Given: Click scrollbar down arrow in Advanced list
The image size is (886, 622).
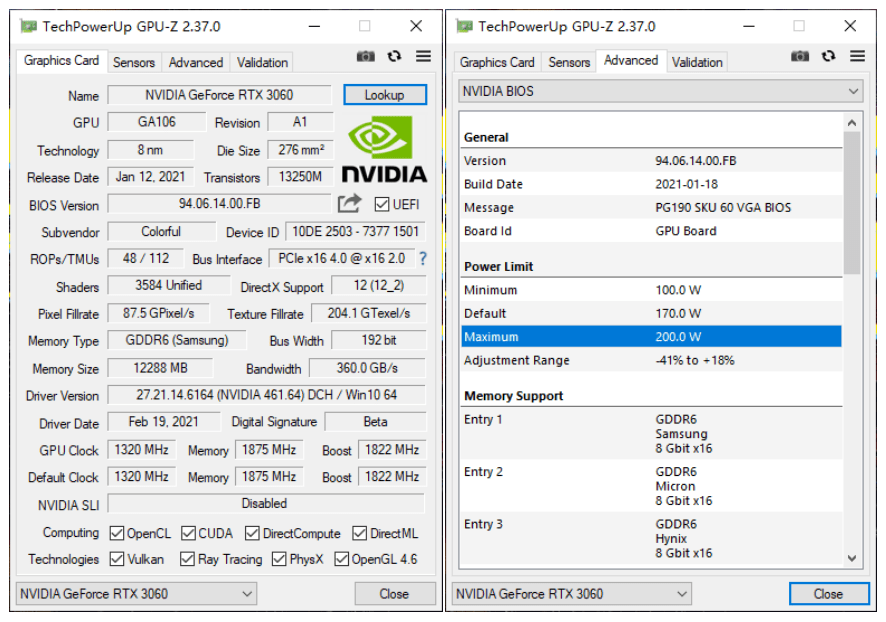Looking at the screenshot, I should (852, 558).
